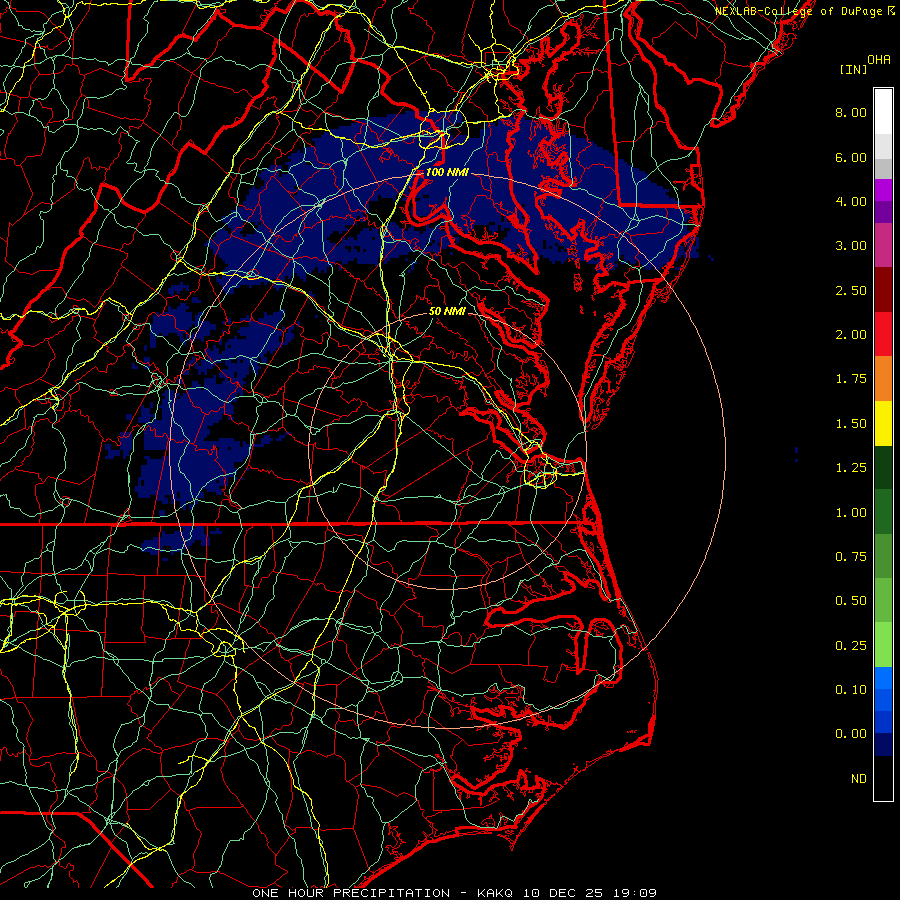Click the orange swatch on the scale
This screenshot has height=900, width=900.
[883, 379]
